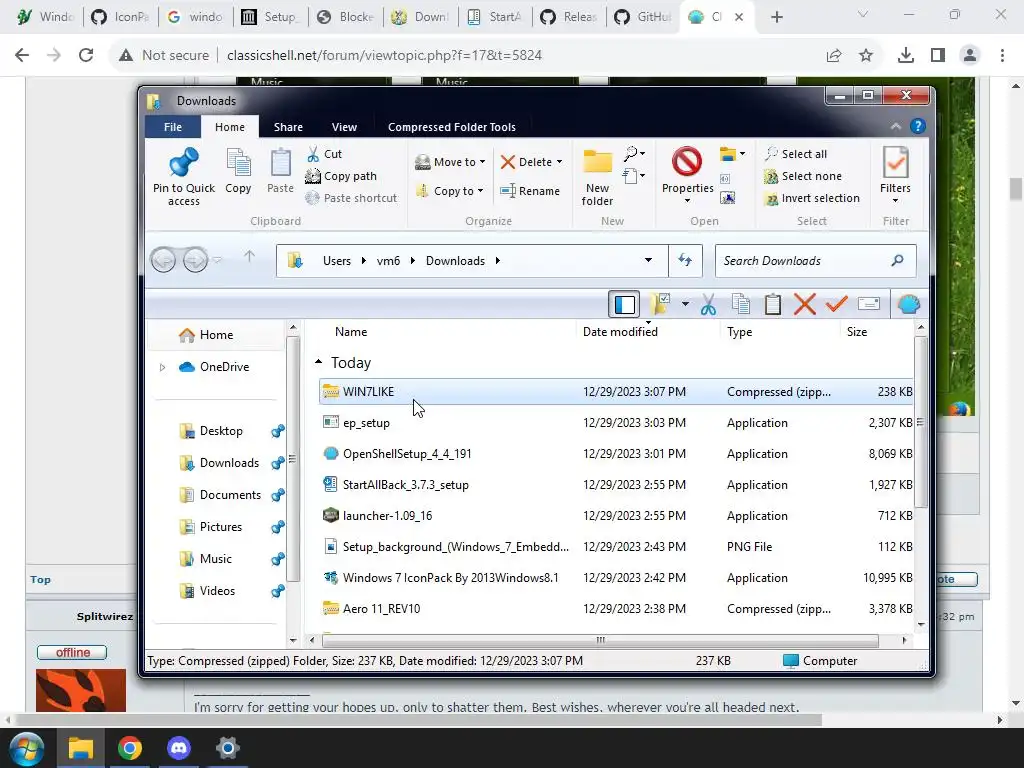Image resolution: width=1024 pixels, height=768 pixels.
Task: Switch to the View ribbon tab
Action: (344, 127)
